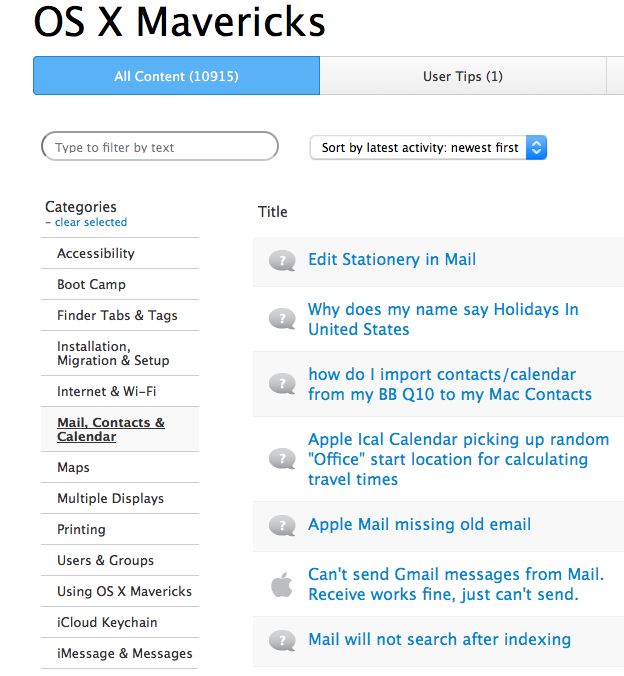Open Can't send Gmail messages thread

456,584
